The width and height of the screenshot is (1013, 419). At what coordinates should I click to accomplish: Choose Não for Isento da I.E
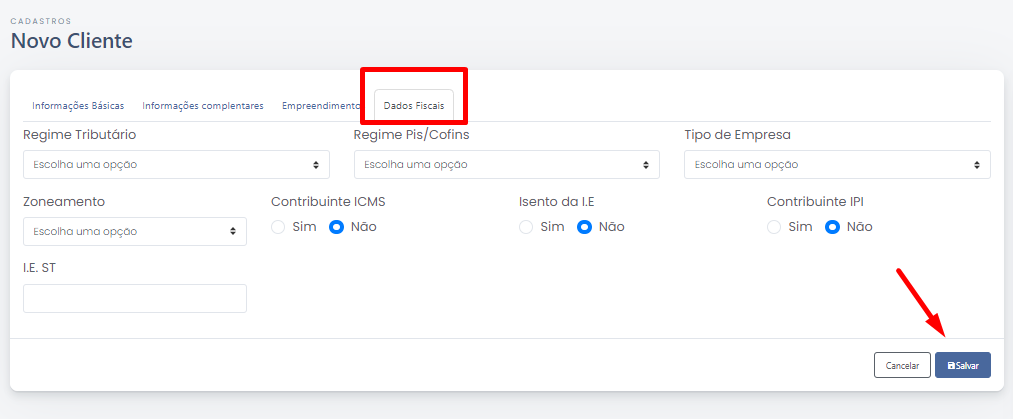pos(584,227)
